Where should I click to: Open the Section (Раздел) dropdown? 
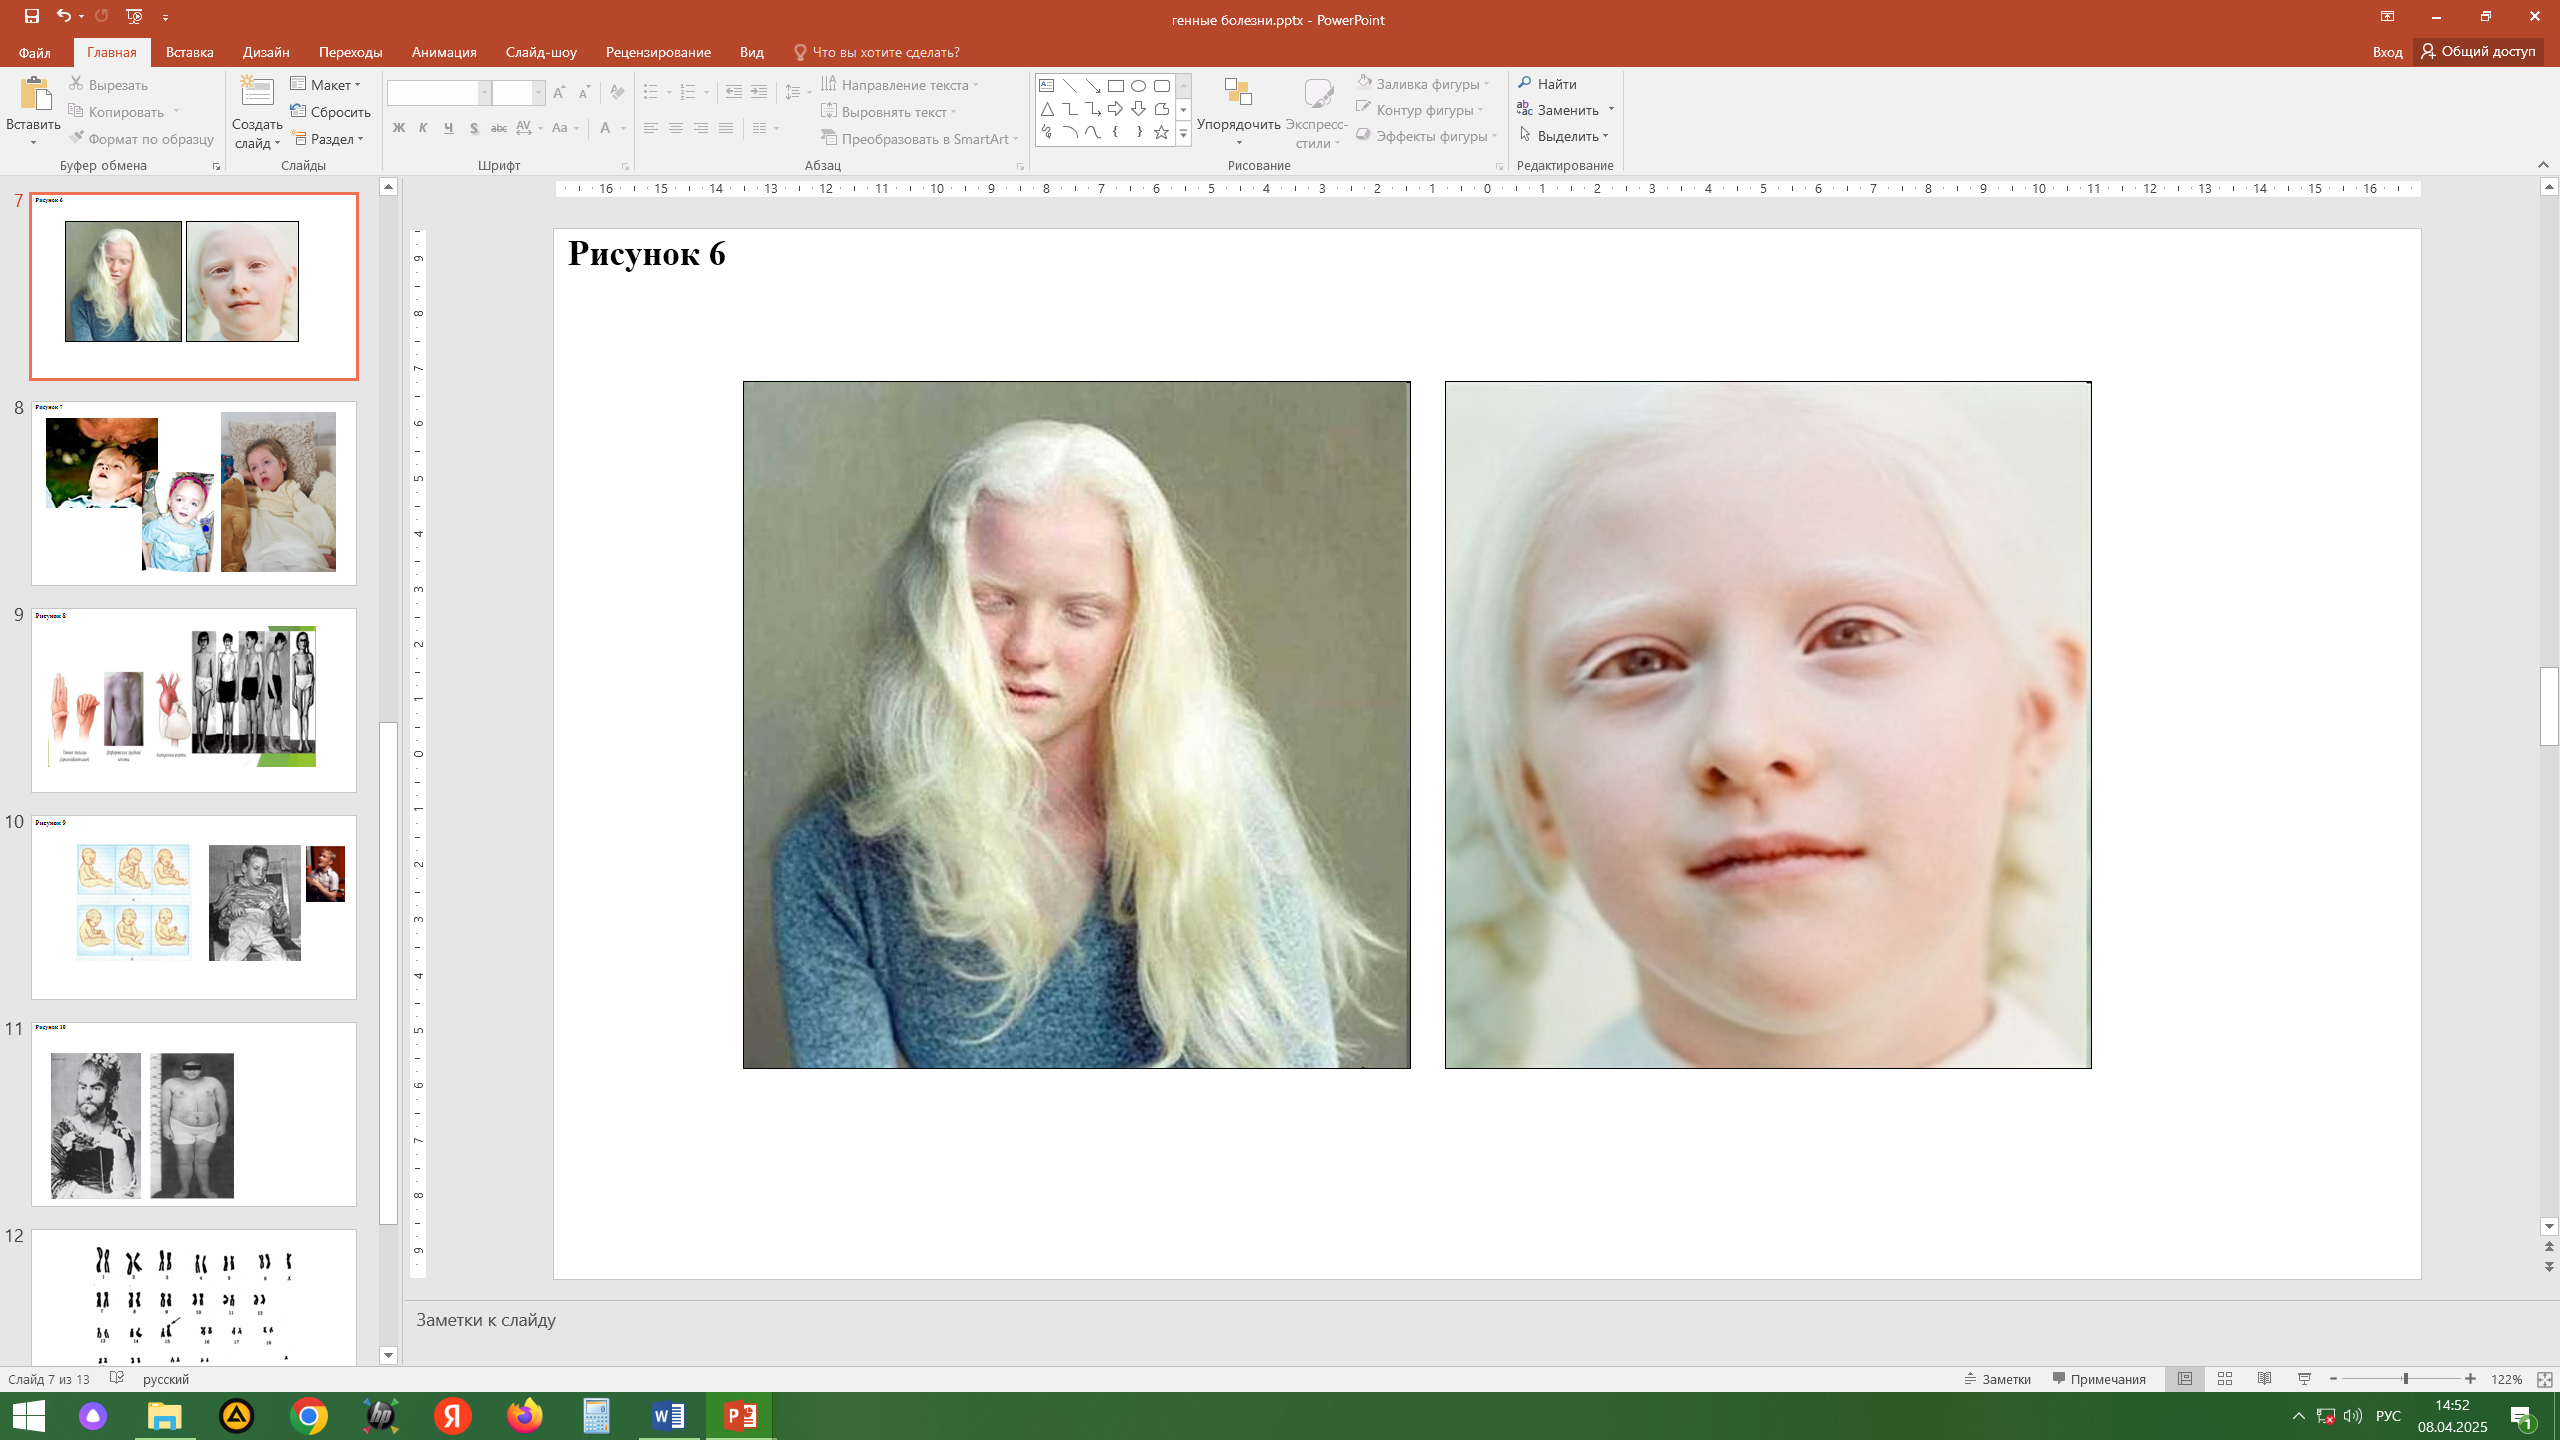point(329,139)
